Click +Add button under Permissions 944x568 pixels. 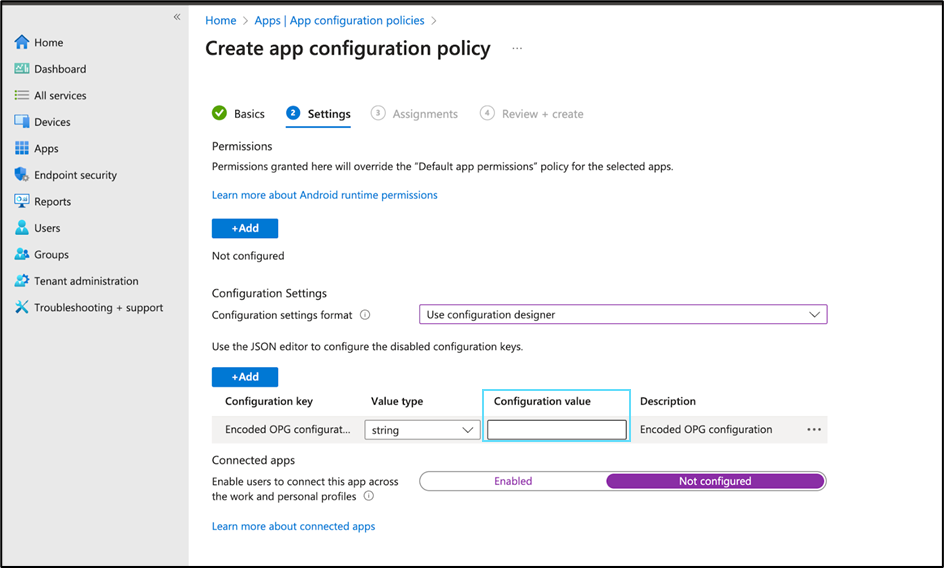(245, 229)
